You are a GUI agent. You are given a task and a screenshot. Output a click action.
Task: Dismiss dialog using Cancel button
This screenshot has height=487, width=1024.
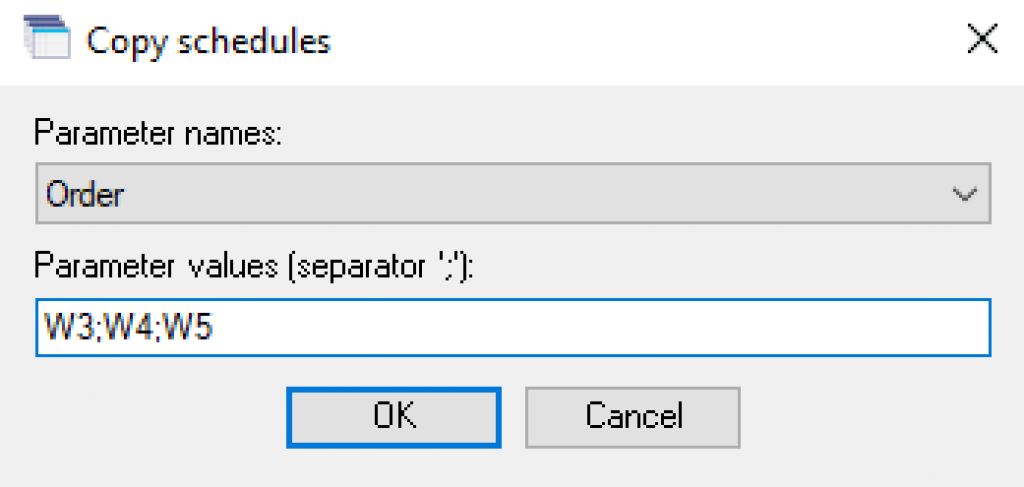tap(633, 417)
